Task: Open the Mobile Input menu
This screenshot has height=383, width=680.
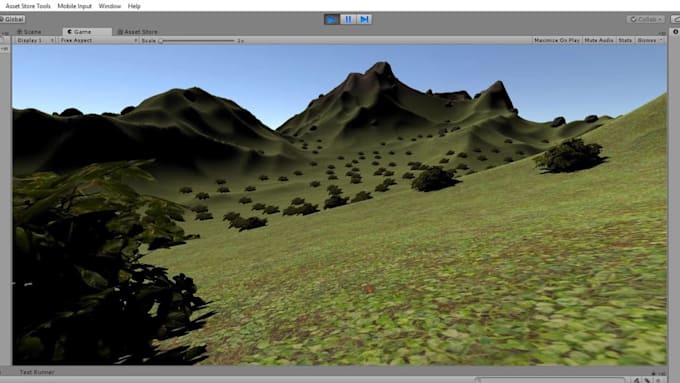Action: pyautogui.click(x=75, y=6)
